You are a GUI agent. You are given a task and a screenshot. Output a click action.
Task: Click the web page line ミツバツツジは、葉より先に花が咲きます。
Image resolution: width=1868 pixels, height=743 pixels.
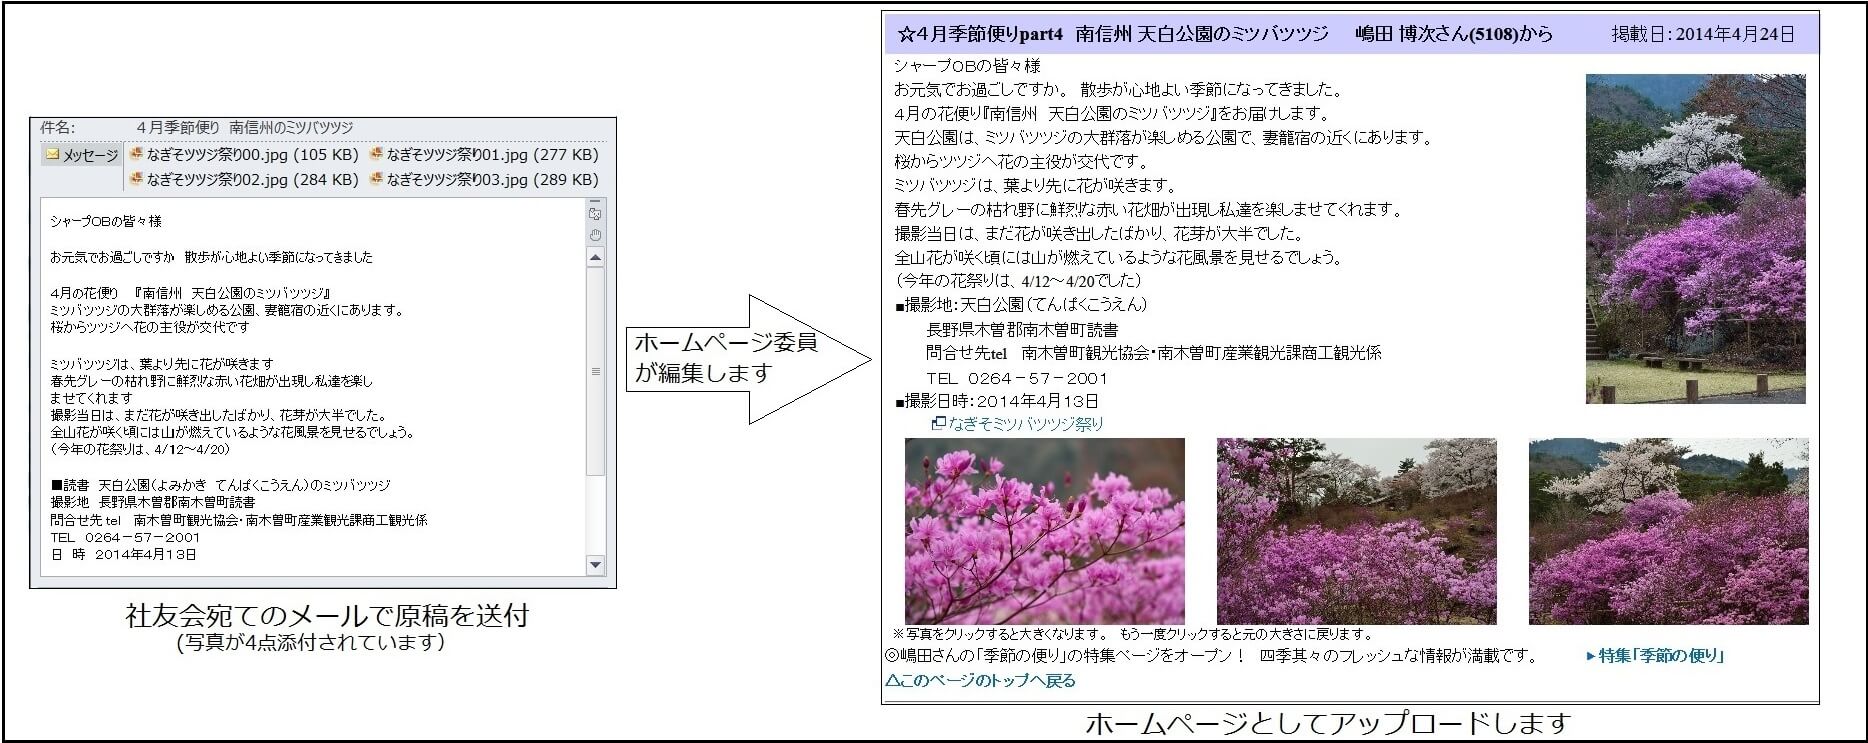tap(1036, 186)
